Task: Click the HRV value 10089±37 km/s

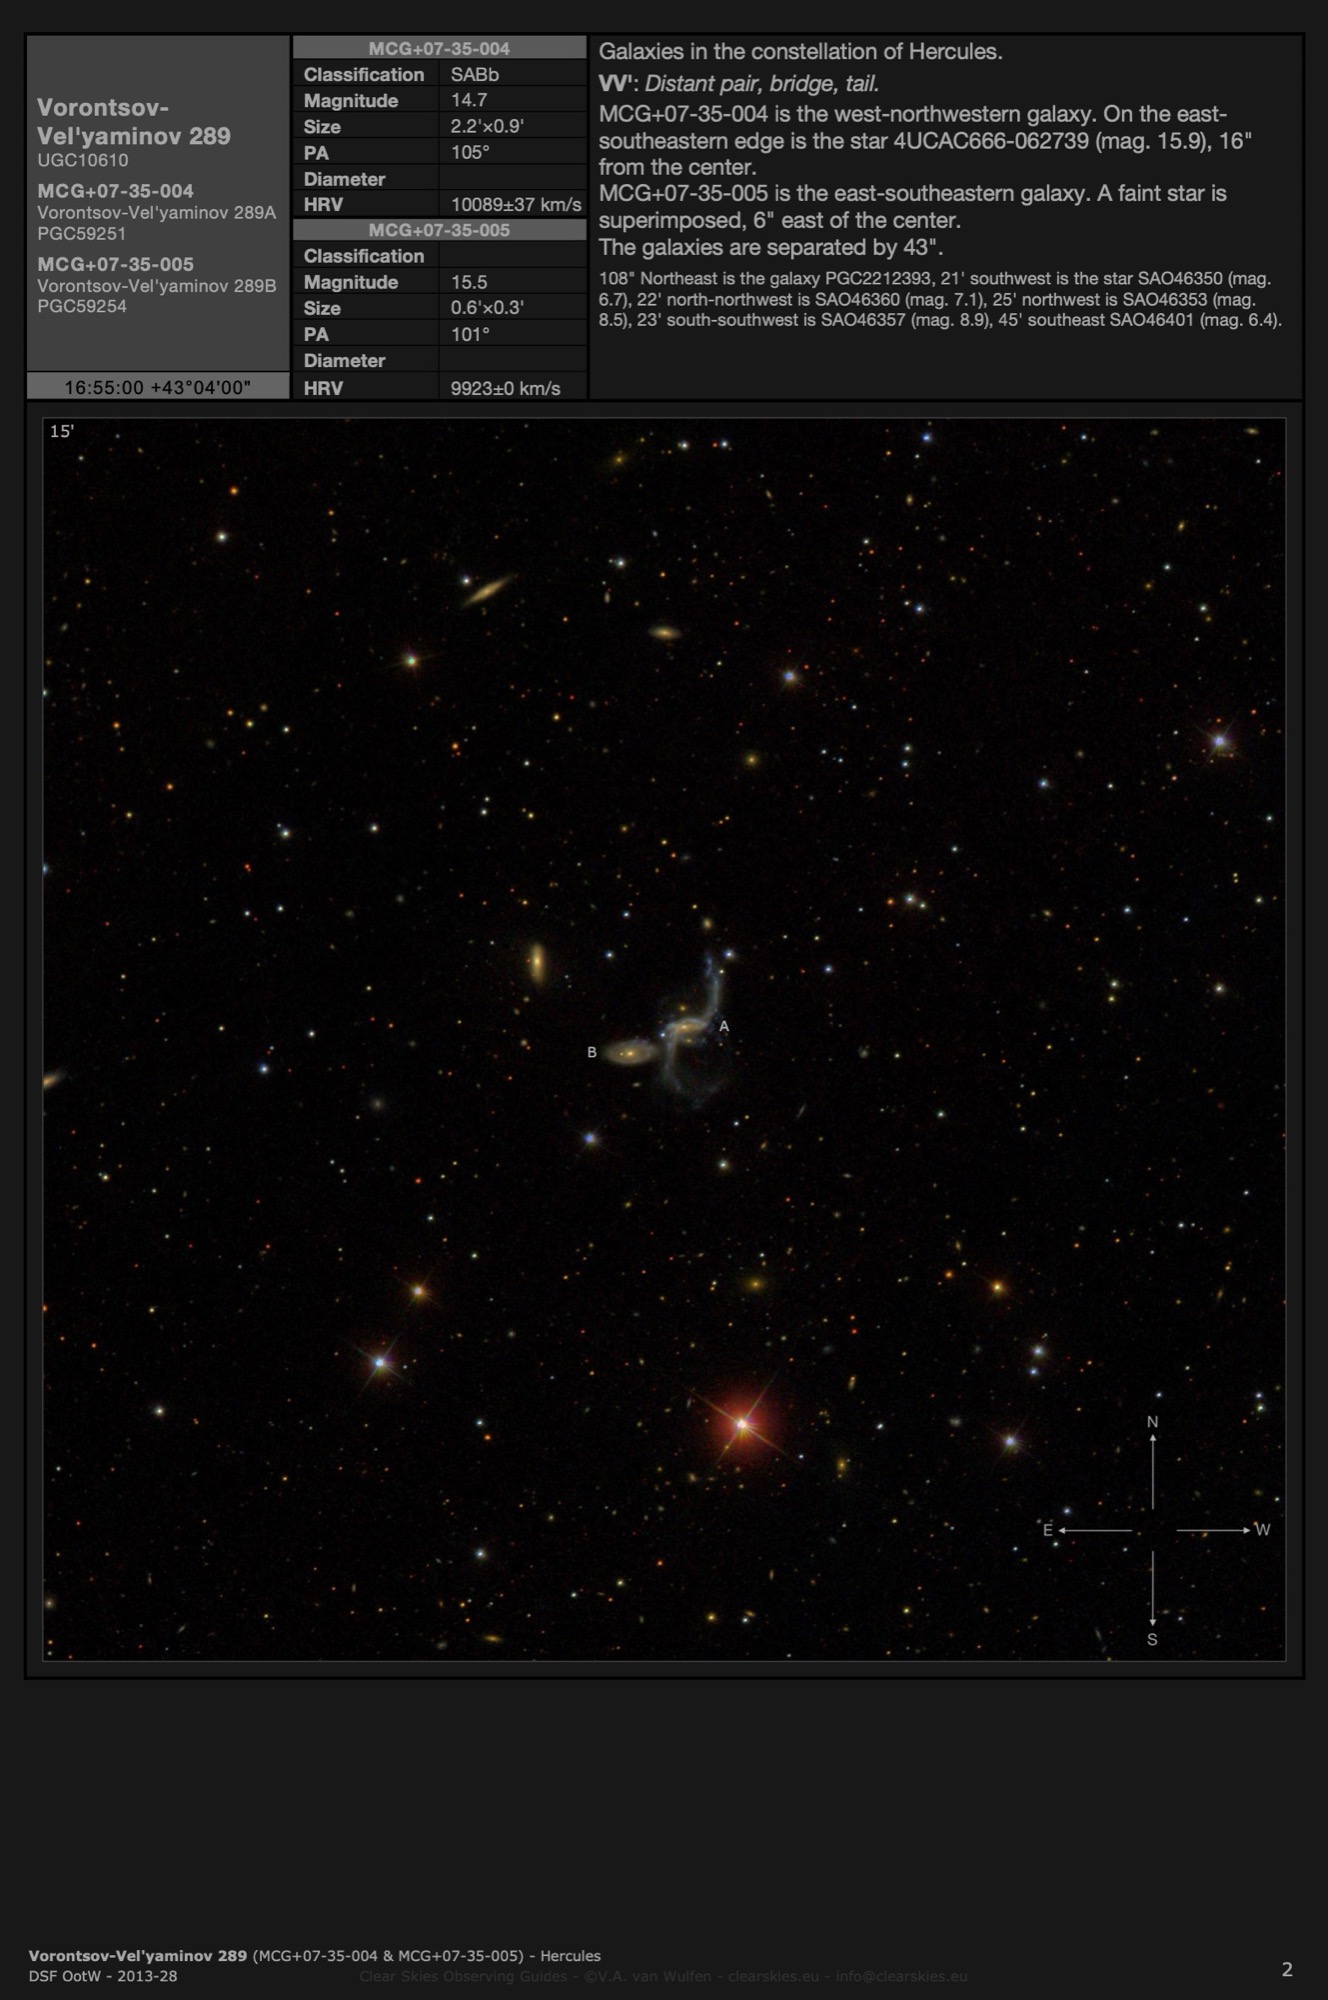Action: coord(515,205)
